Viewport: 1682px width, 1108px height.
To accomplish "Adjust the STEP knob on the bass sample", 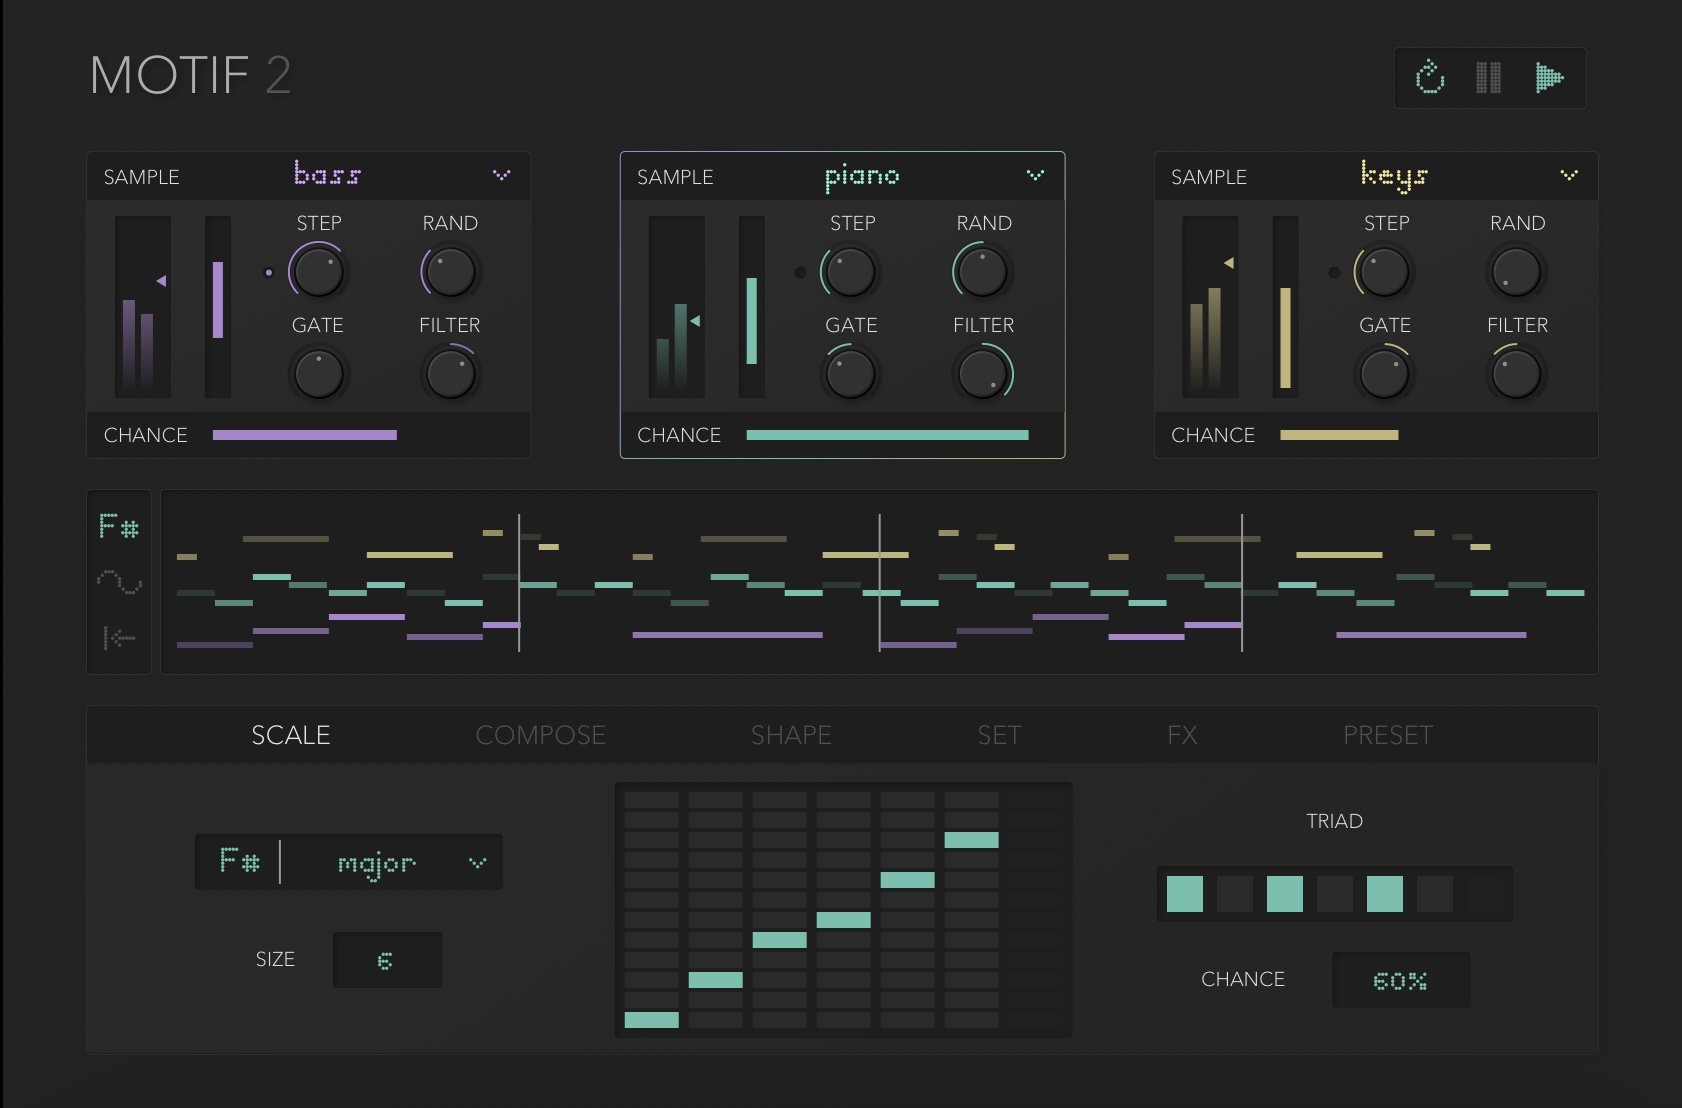I will tap(317, 271).
